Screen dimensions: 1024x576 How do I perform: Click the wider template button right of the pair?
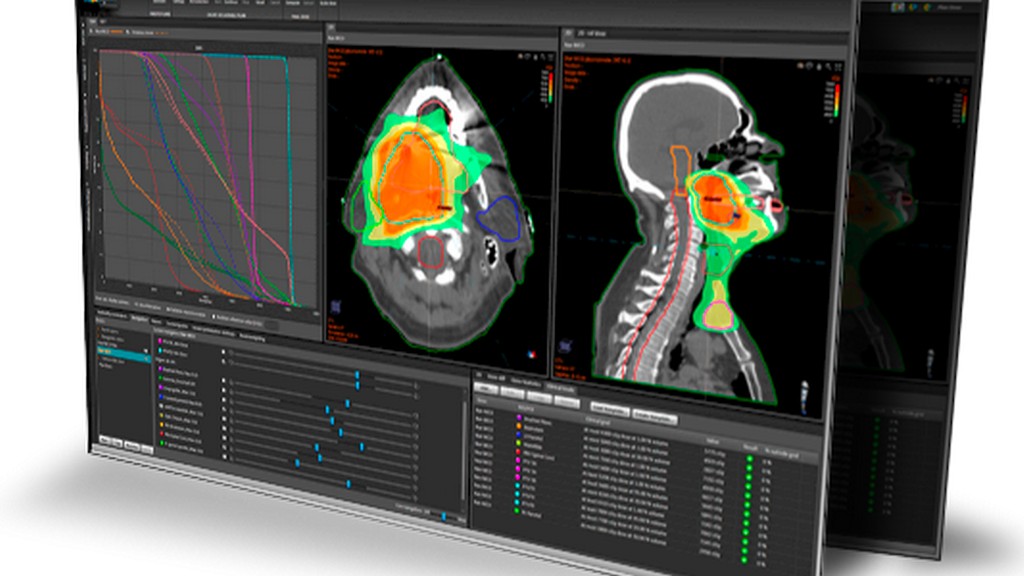[x=654, y=418]
